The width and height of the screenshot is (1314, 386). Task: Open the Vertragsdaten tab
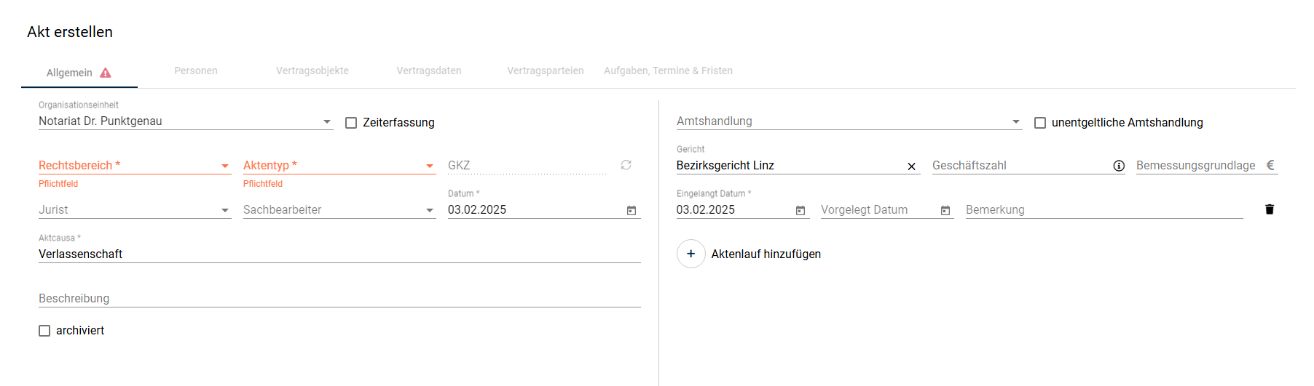point(429,71)
